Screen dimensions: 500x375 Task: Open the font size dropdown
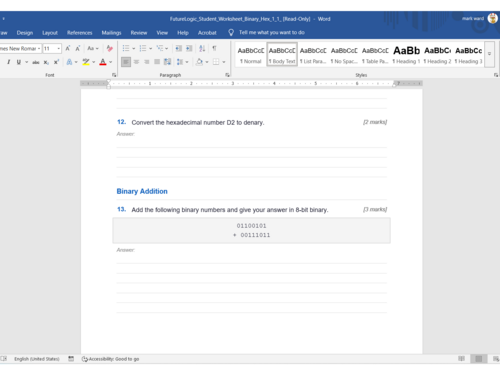coord(59,49)
